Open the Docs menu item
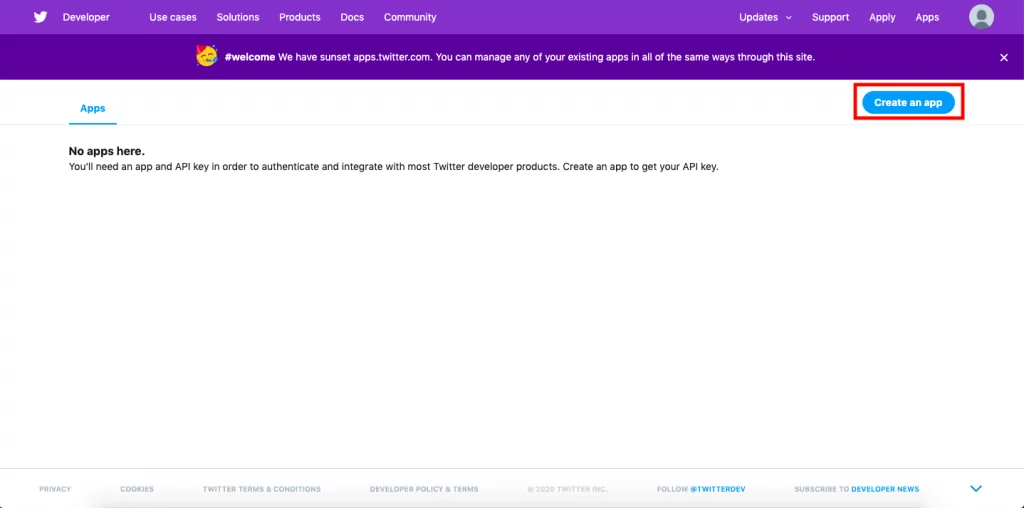 (352, 18)
